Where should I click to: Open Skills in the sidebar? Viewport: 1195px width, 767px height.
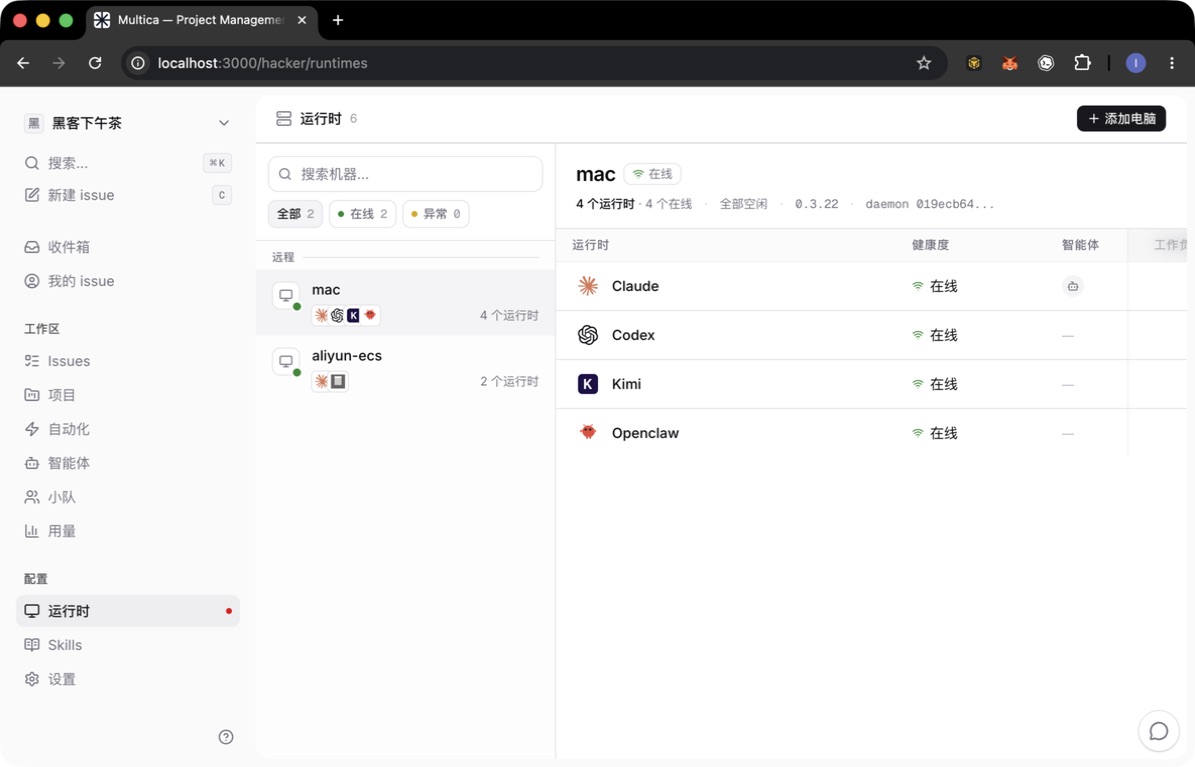click(128, 645)
